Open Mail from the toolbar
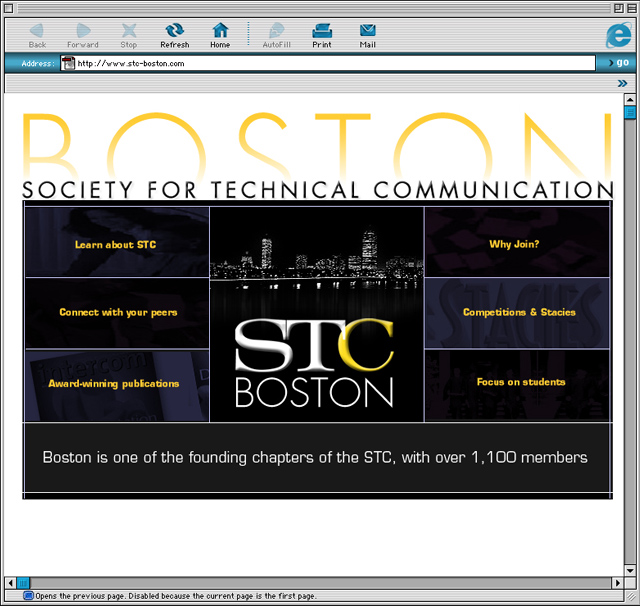Viewport: 640px width, 606px height. (x=368, y=31)
